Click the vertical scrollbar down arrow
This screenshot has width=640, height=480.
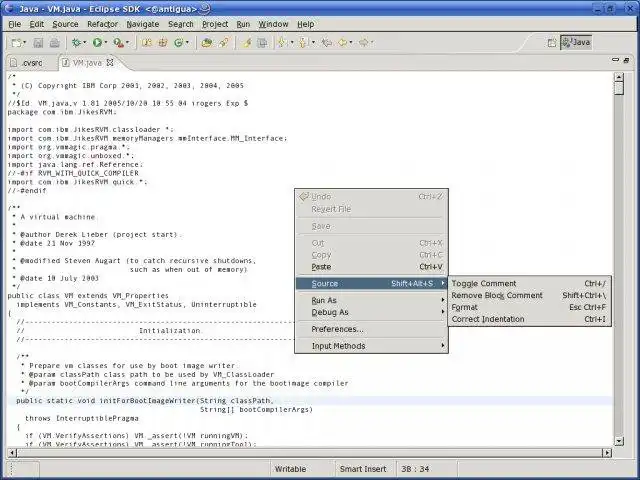click(619, 441)
